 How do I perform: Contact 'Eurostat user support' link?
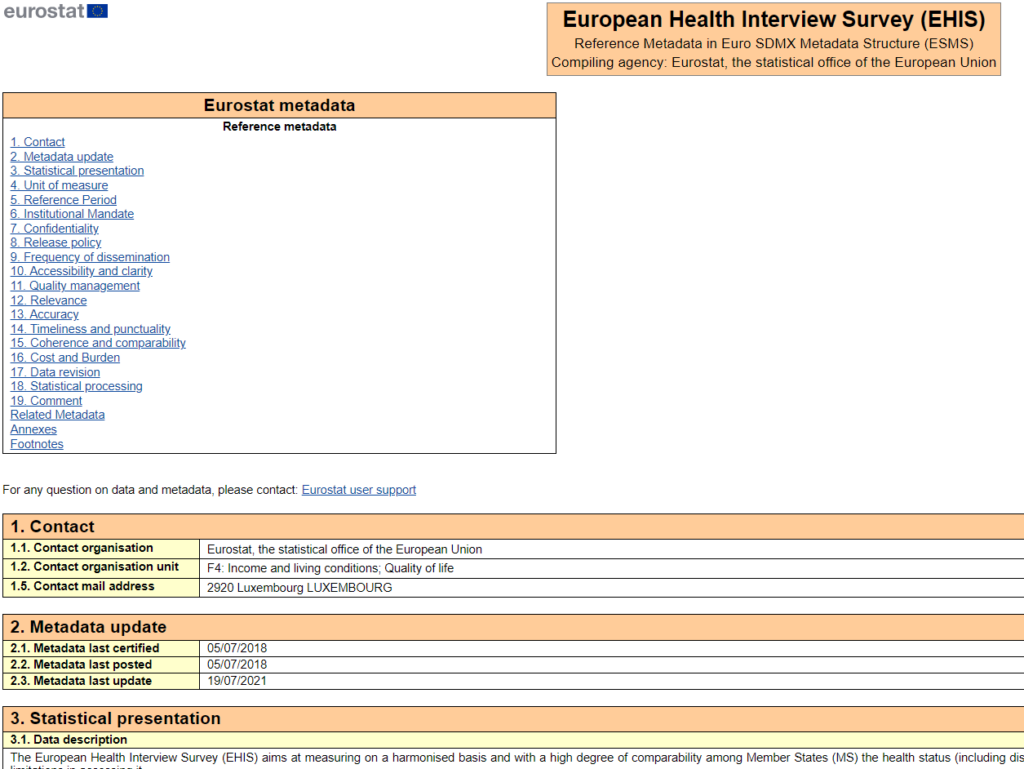pos(359,490)
